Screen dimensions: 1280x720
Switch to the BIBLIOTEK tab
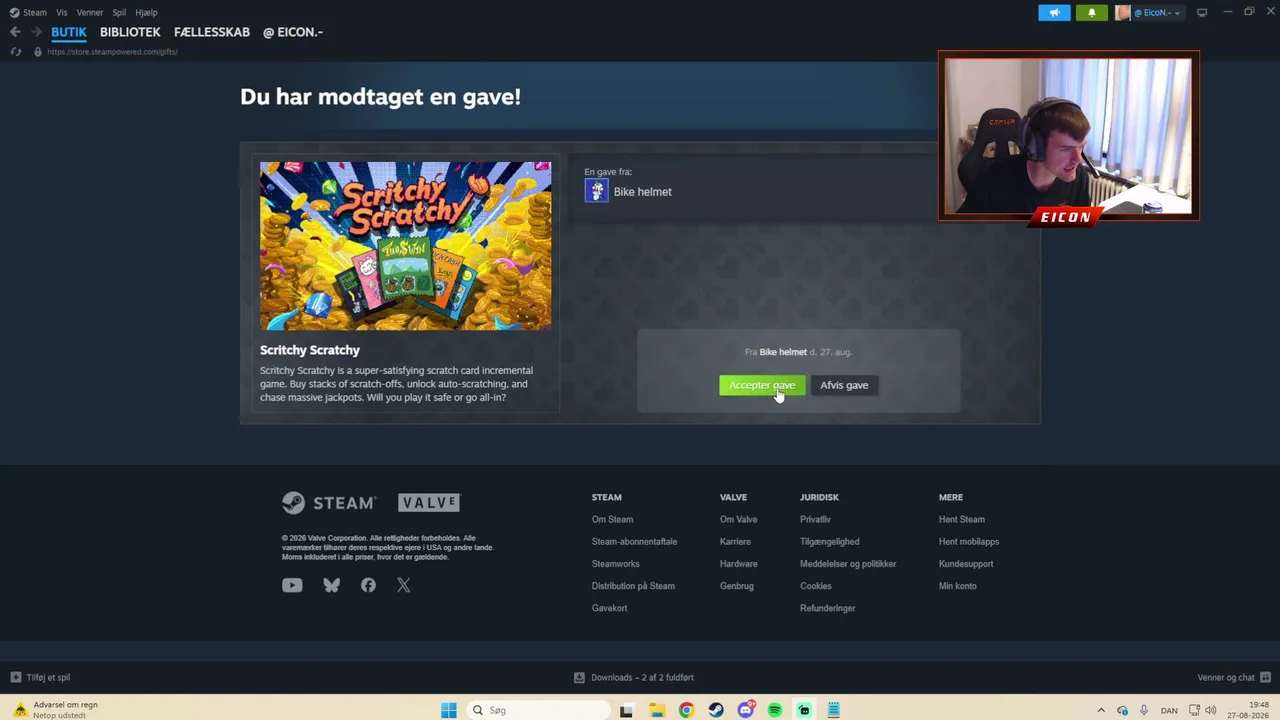(x=130, y=32)
